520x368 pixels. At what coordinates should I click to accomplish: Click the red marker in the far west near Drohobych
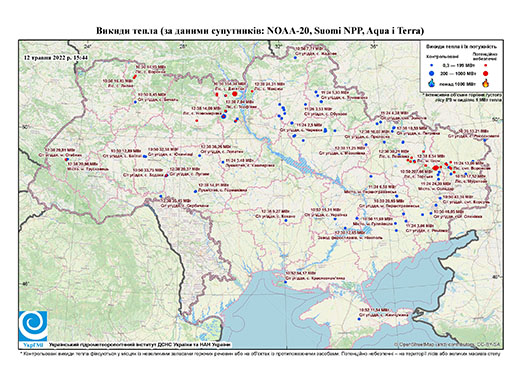66,160
